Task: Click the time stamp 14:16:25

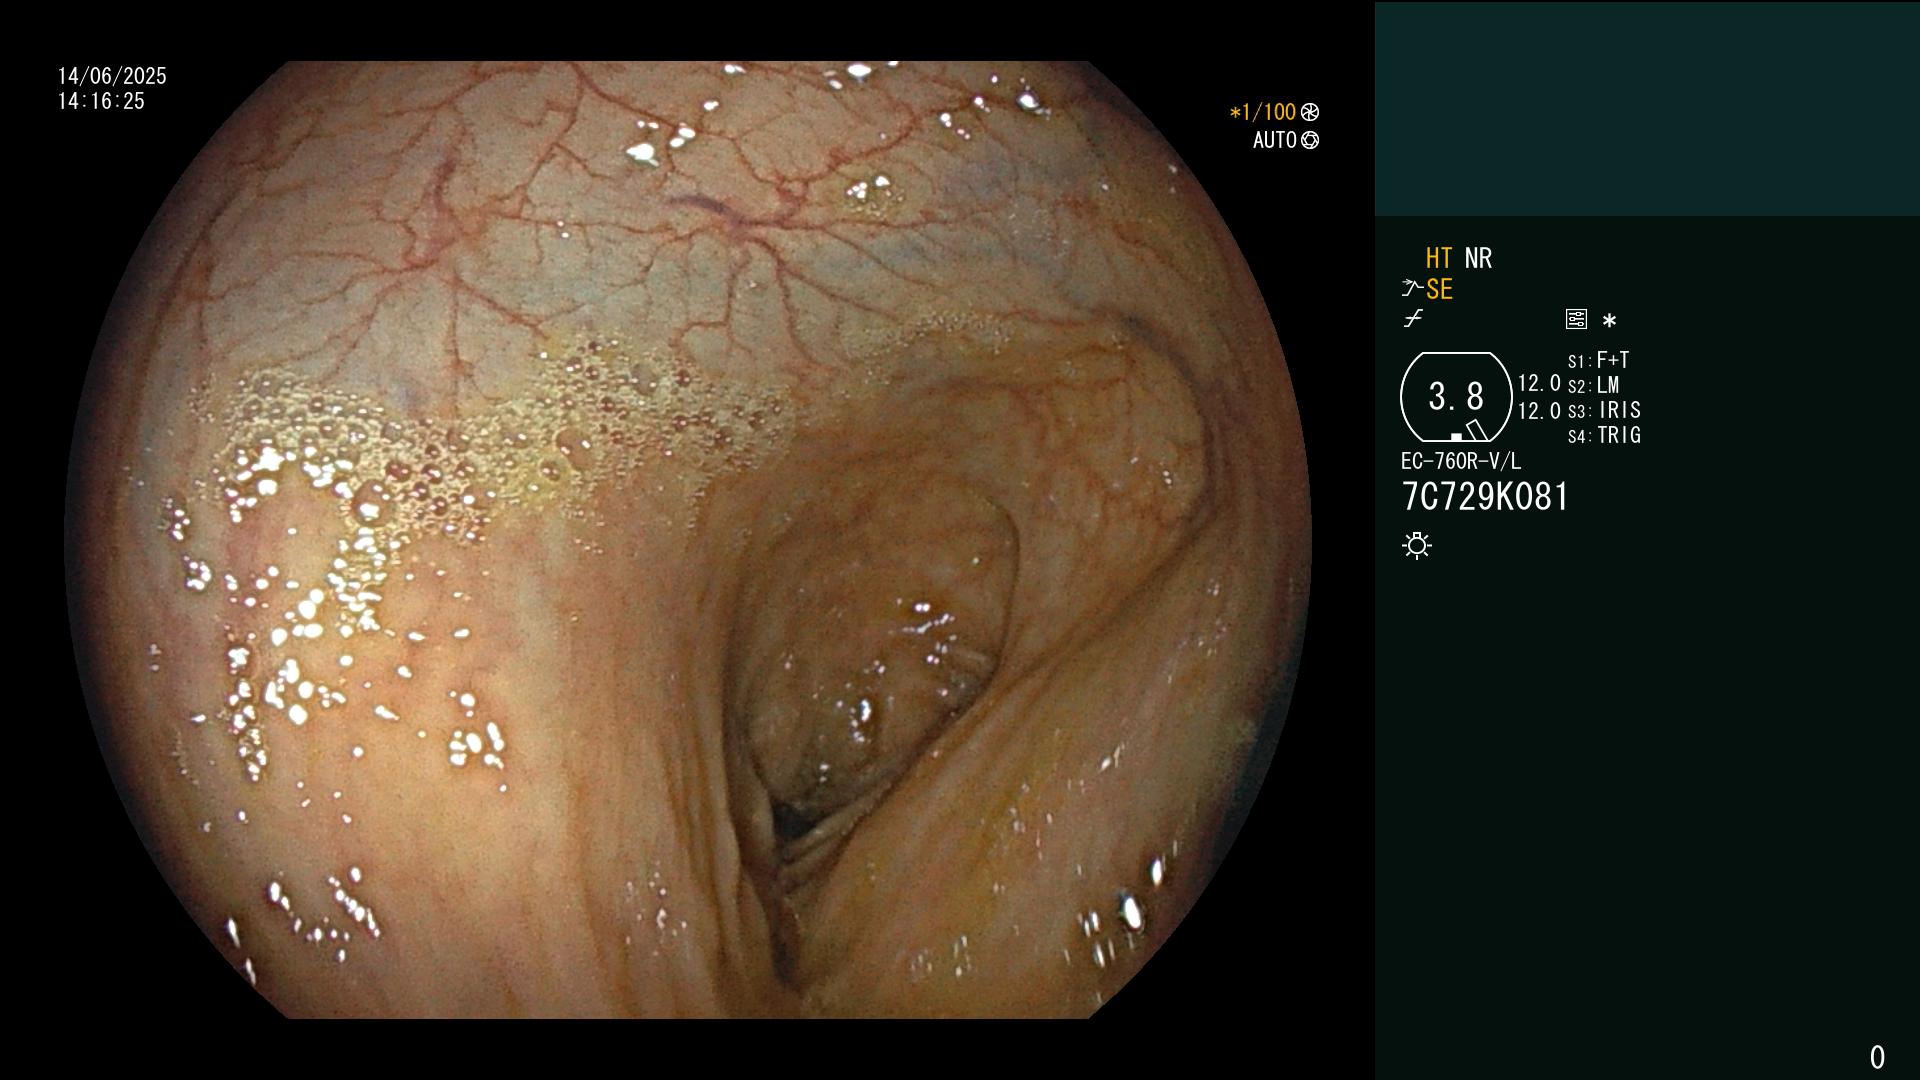Action: (101, 101)
